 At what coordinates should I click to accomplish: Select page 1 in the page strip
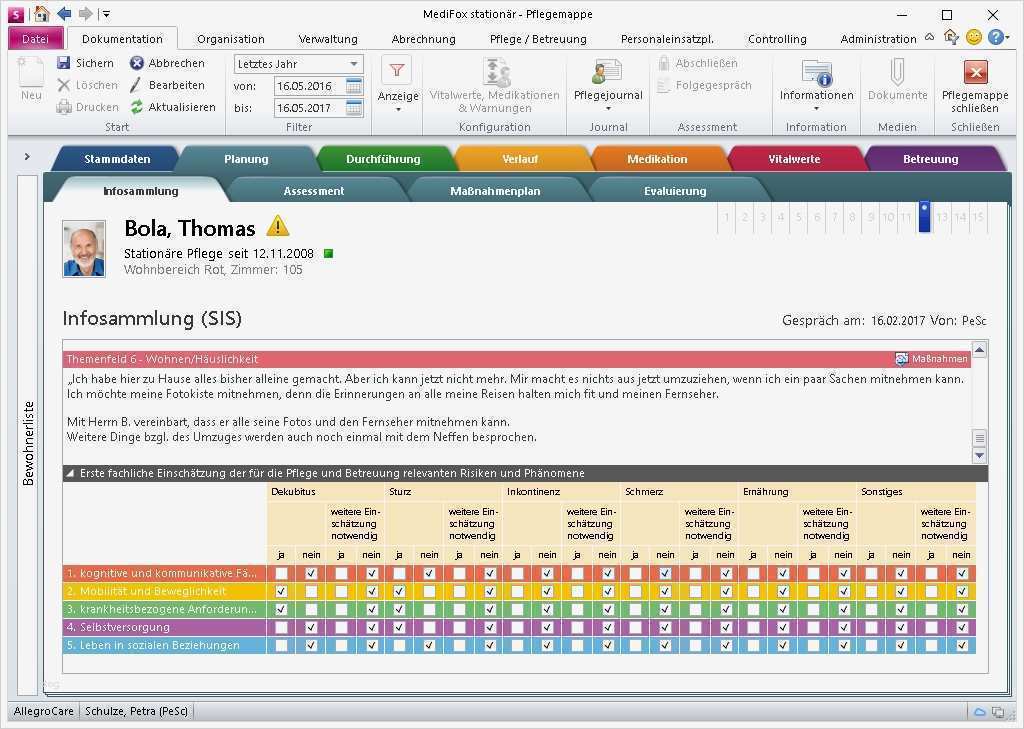coord(726,217)
